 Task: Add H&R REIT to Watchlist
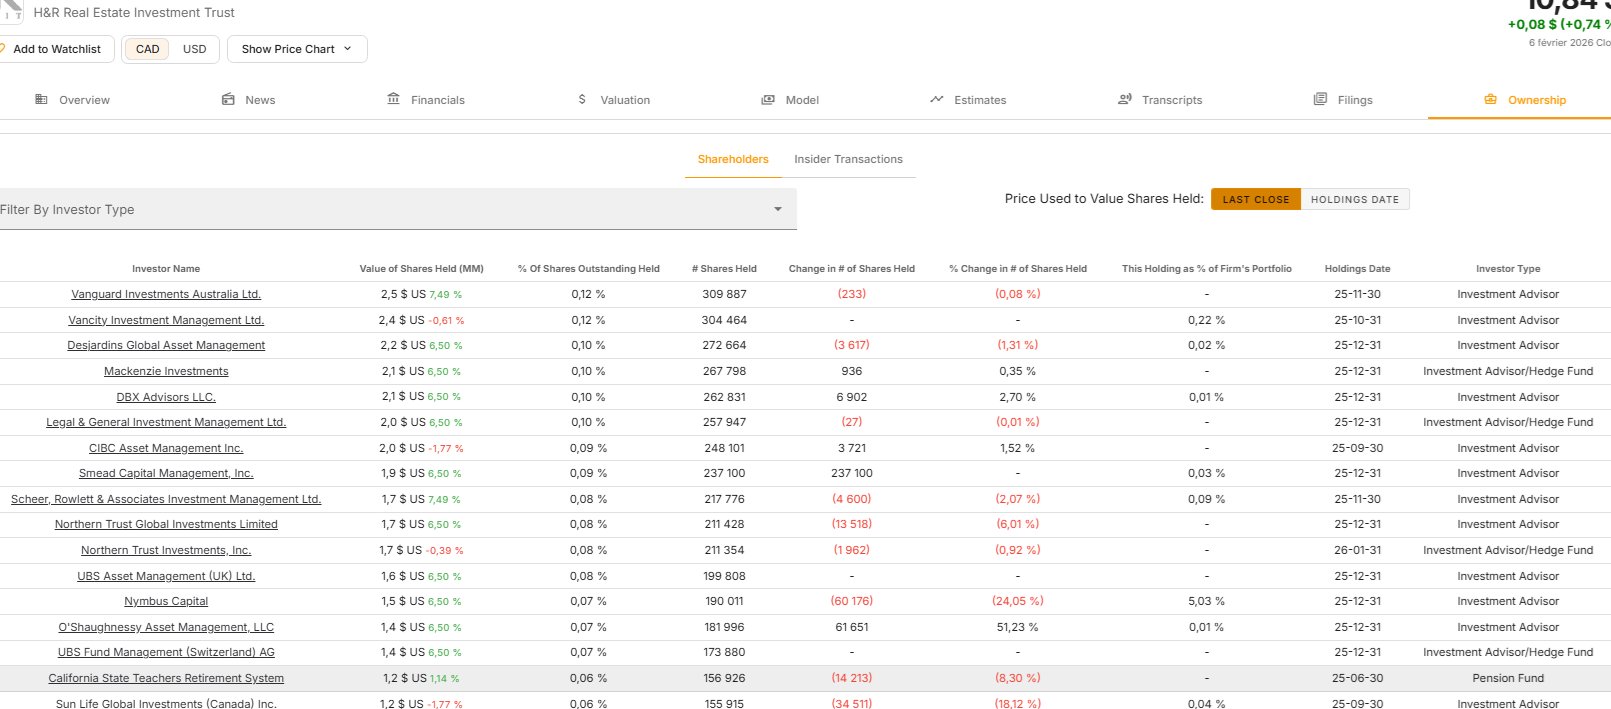coord(56,49)
